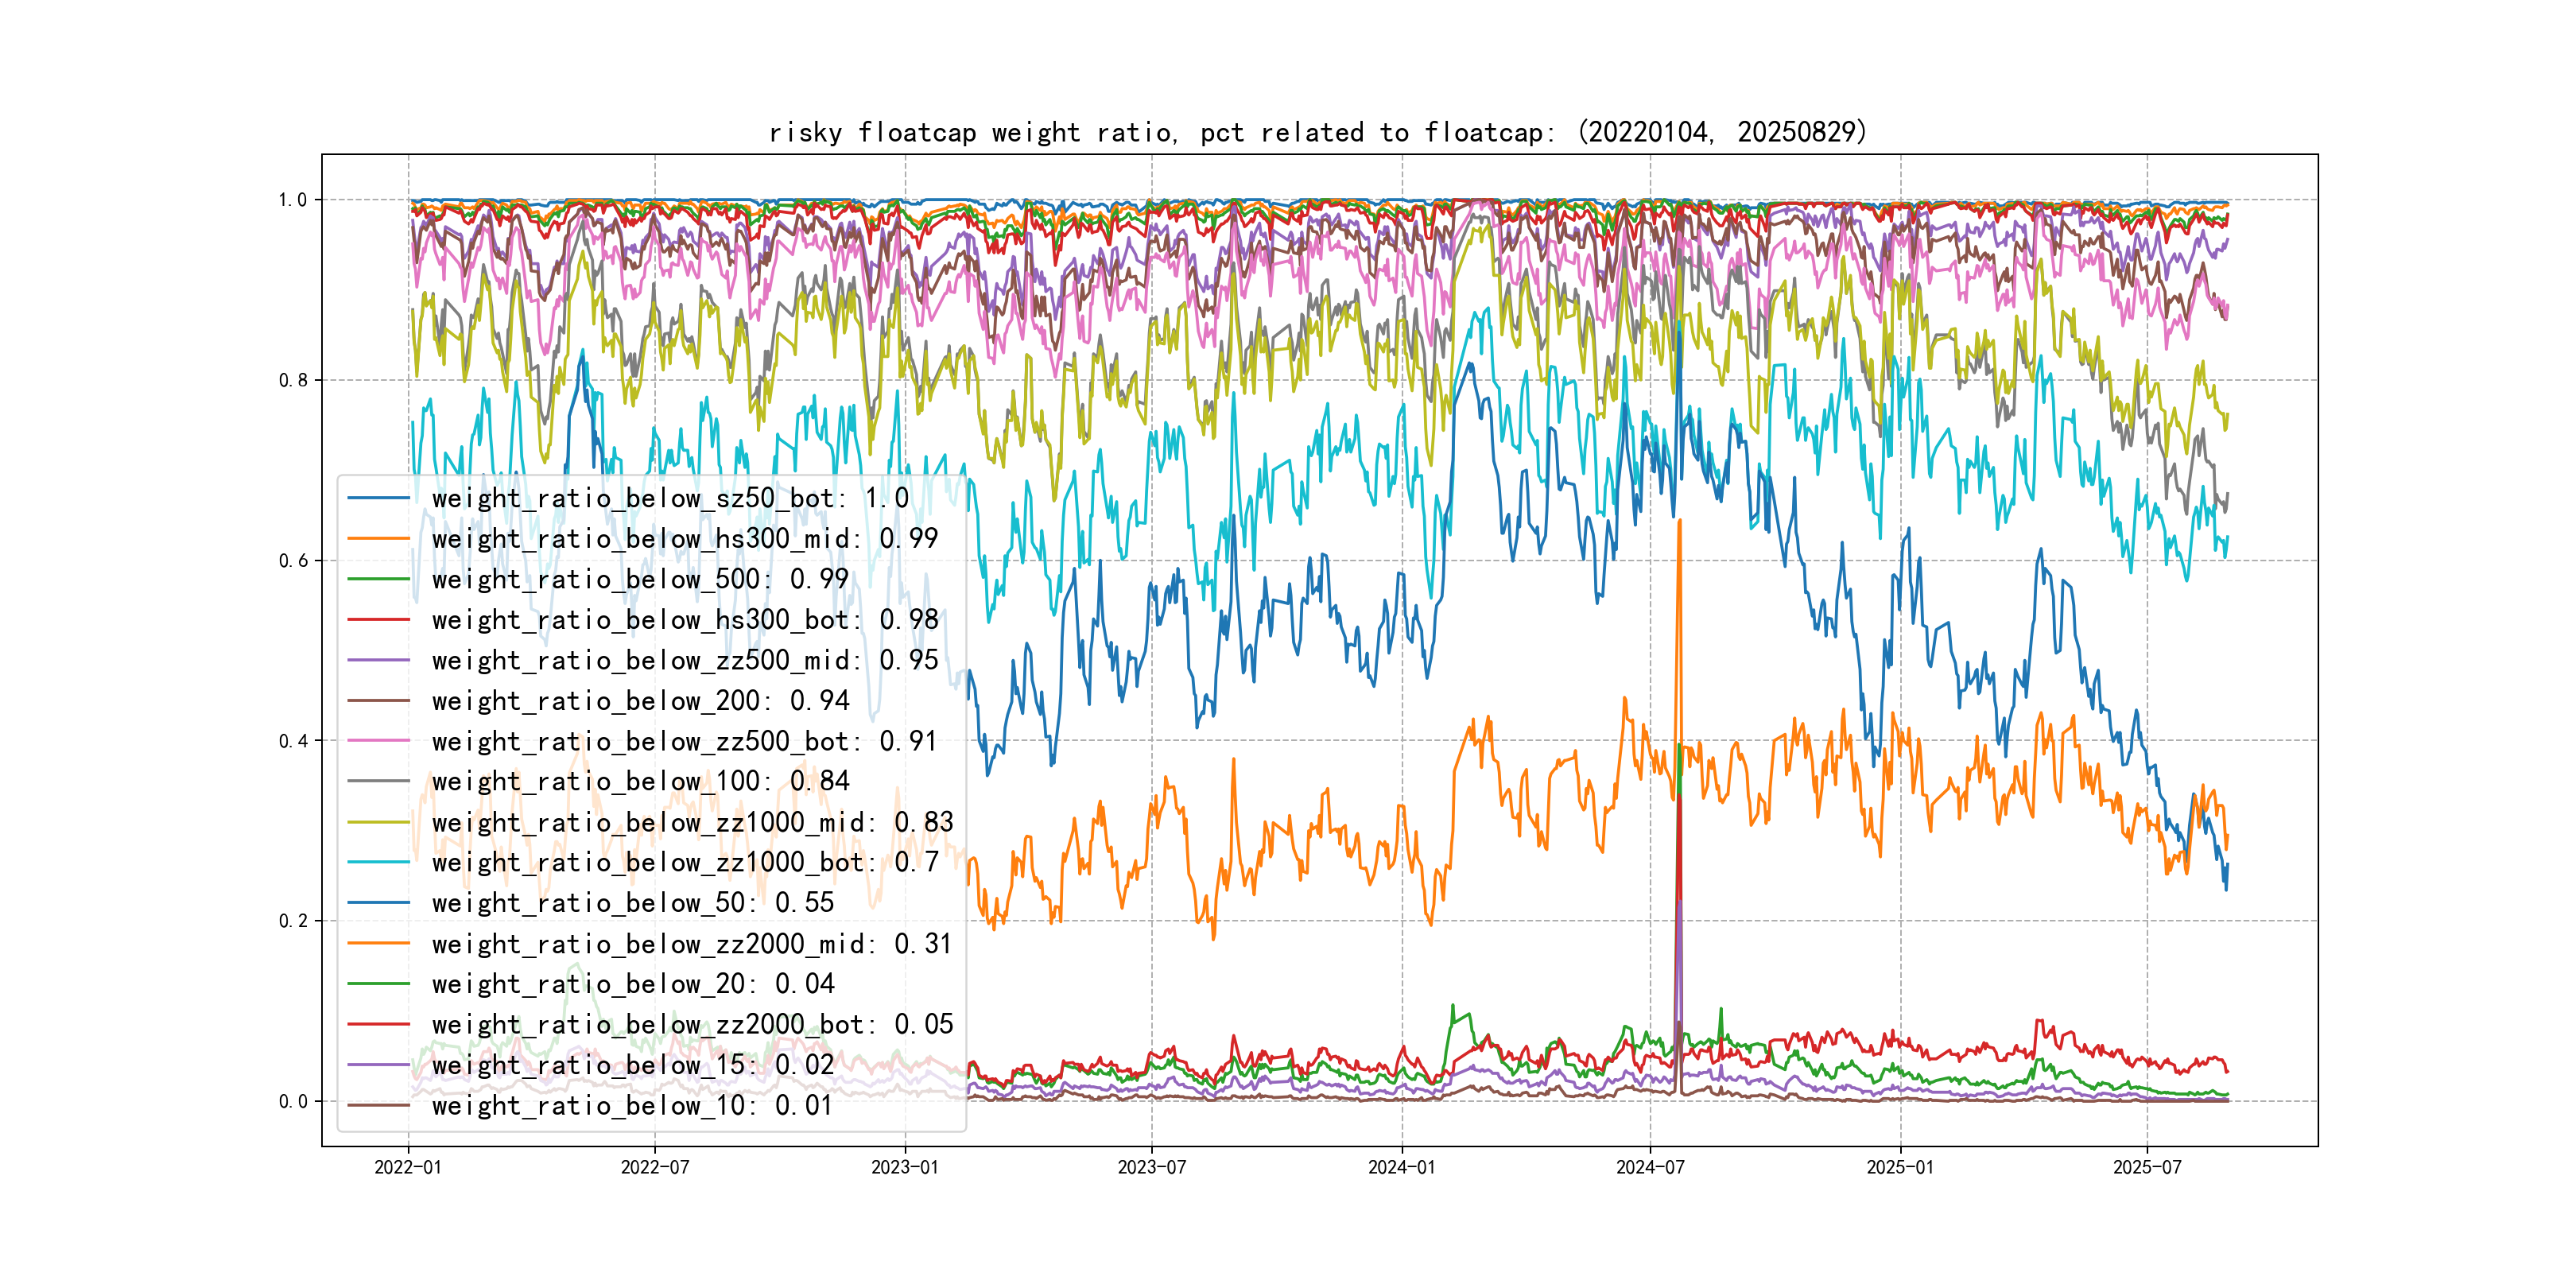Click the olive weight_ratio_below_zz1000_mid legend line

click(378, 823)
